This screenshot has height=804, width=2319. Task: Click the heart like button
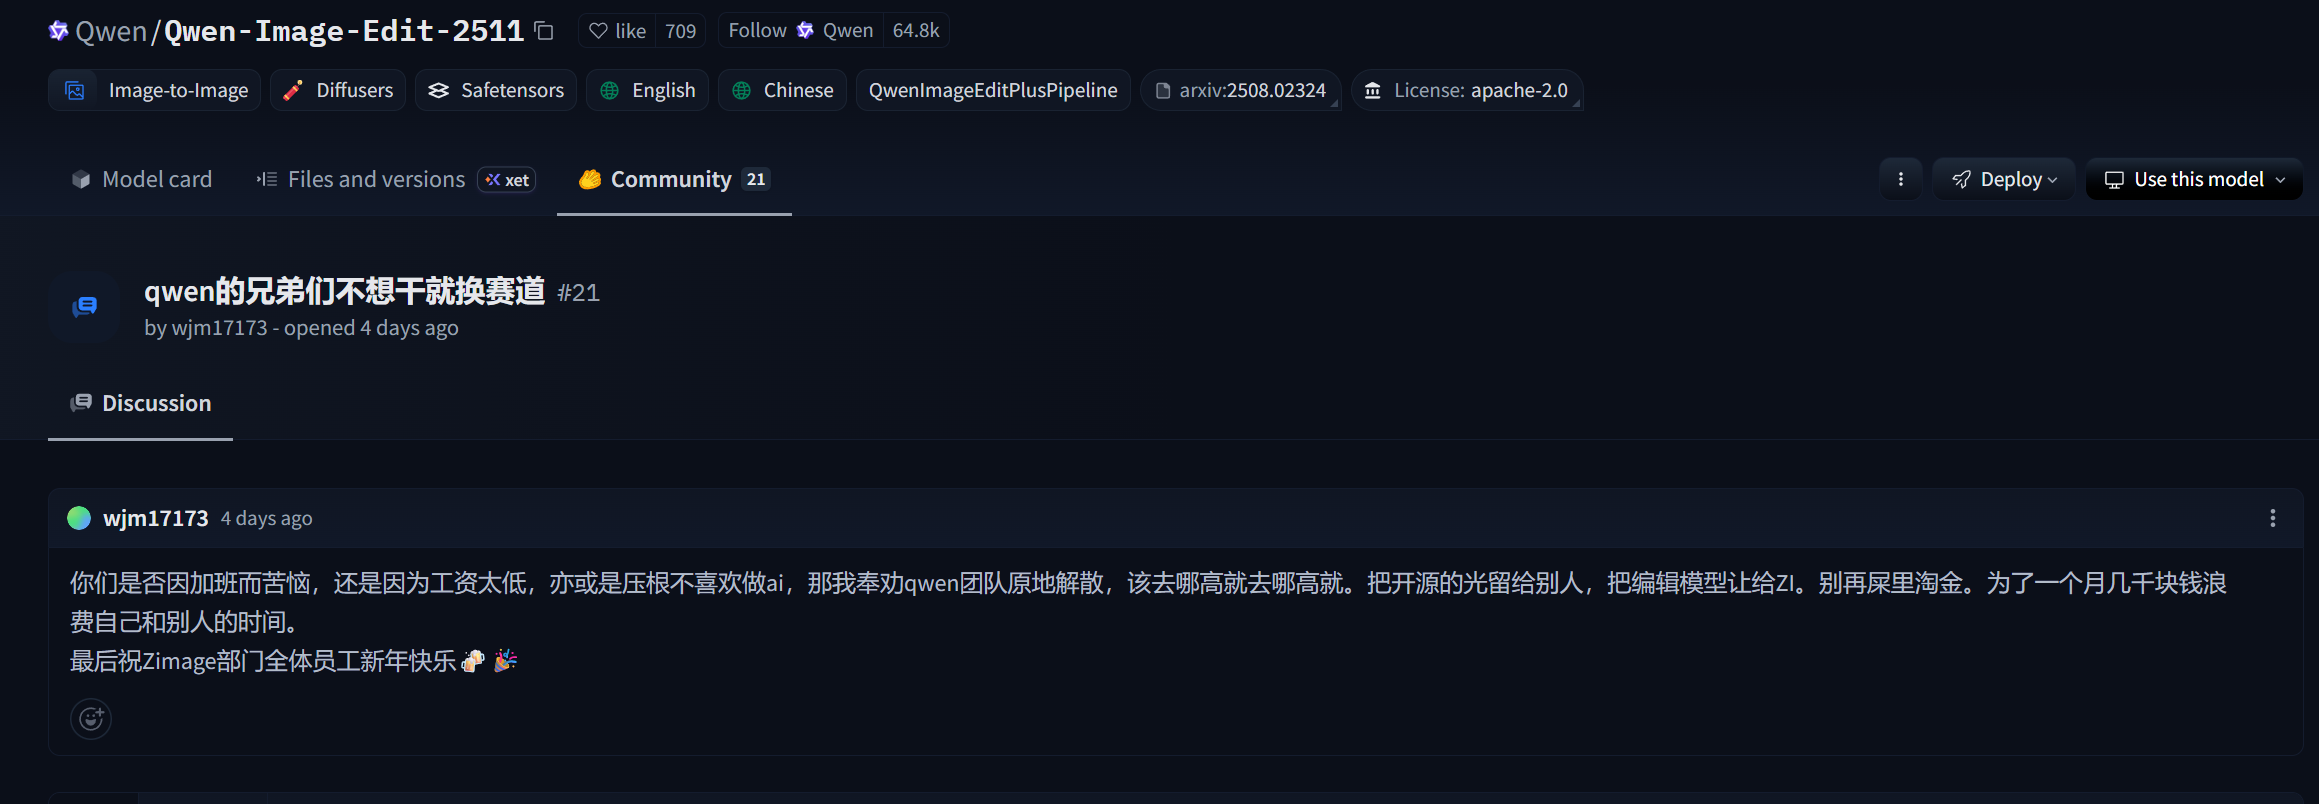[617, 31]
